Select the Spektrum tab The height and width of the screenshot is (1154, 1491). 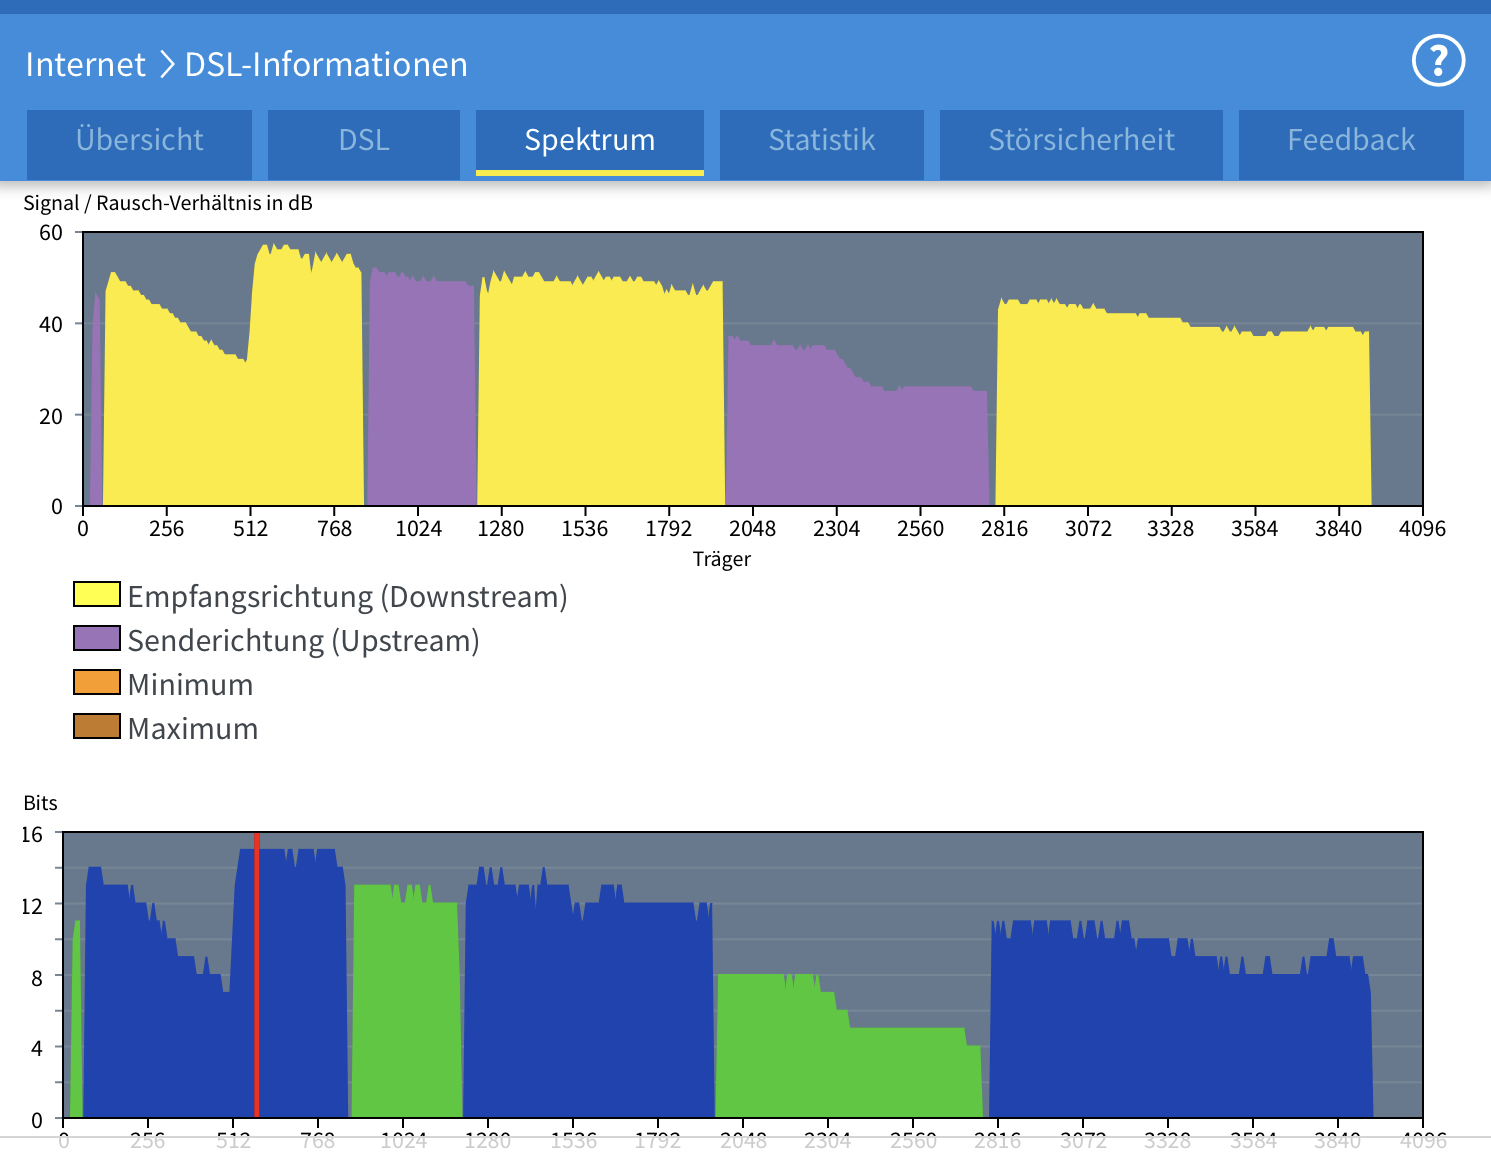click(x=590, y=144)
